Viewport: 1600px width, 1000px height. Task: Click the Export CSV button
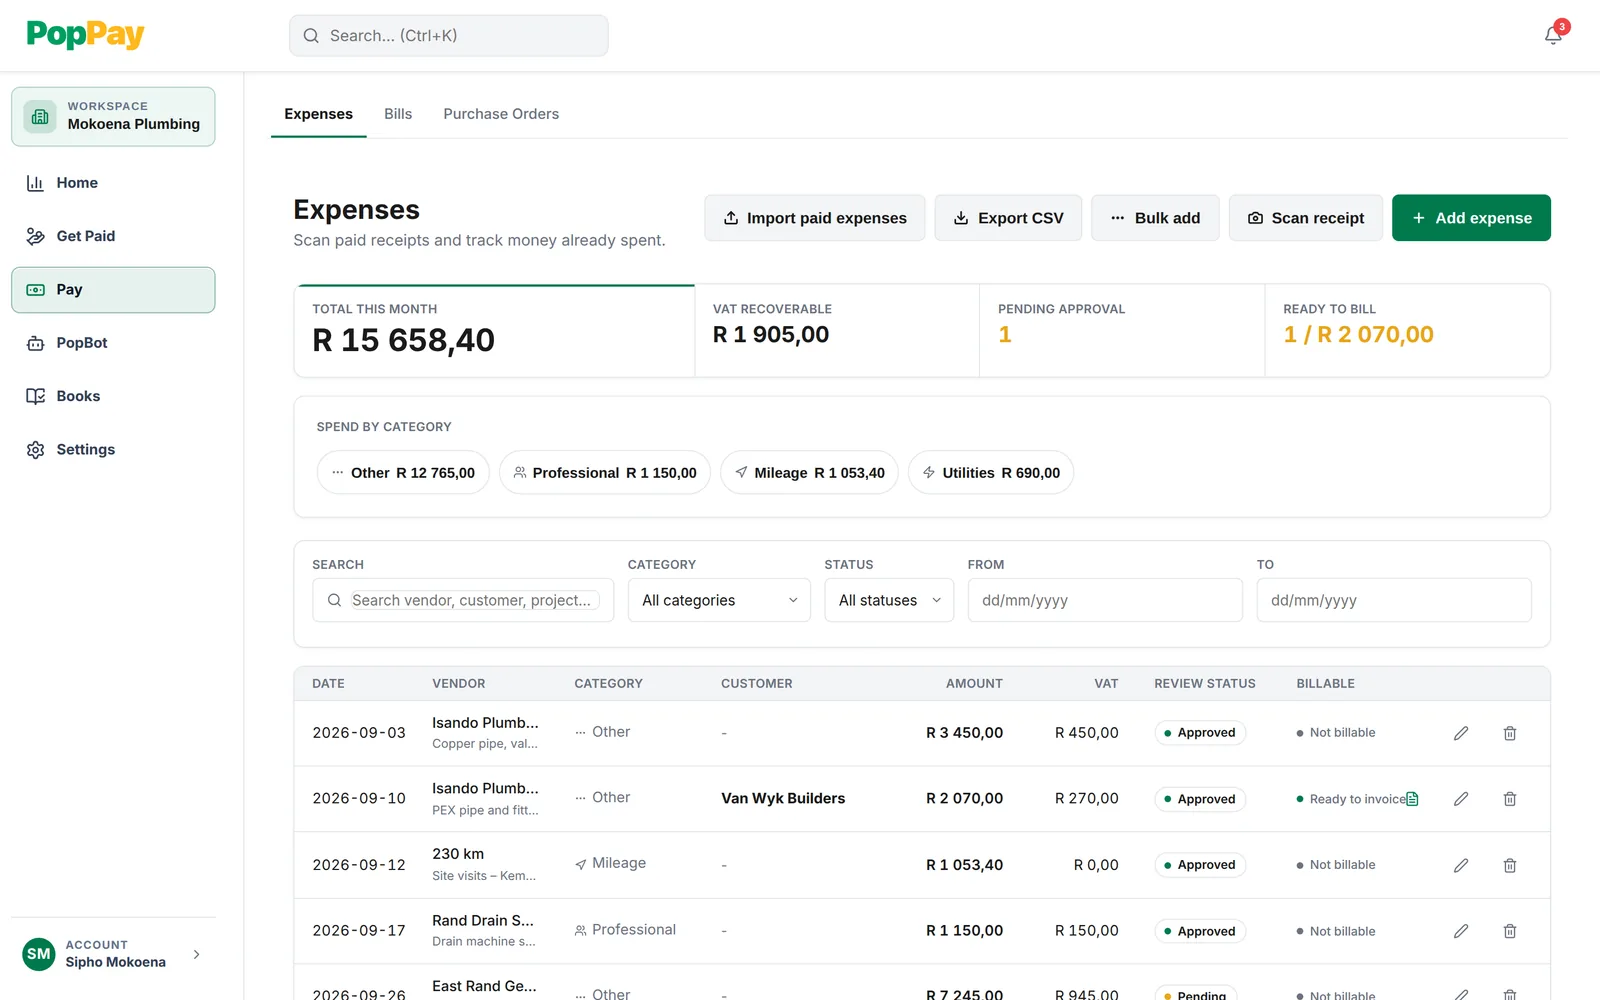coord(1008,218)
